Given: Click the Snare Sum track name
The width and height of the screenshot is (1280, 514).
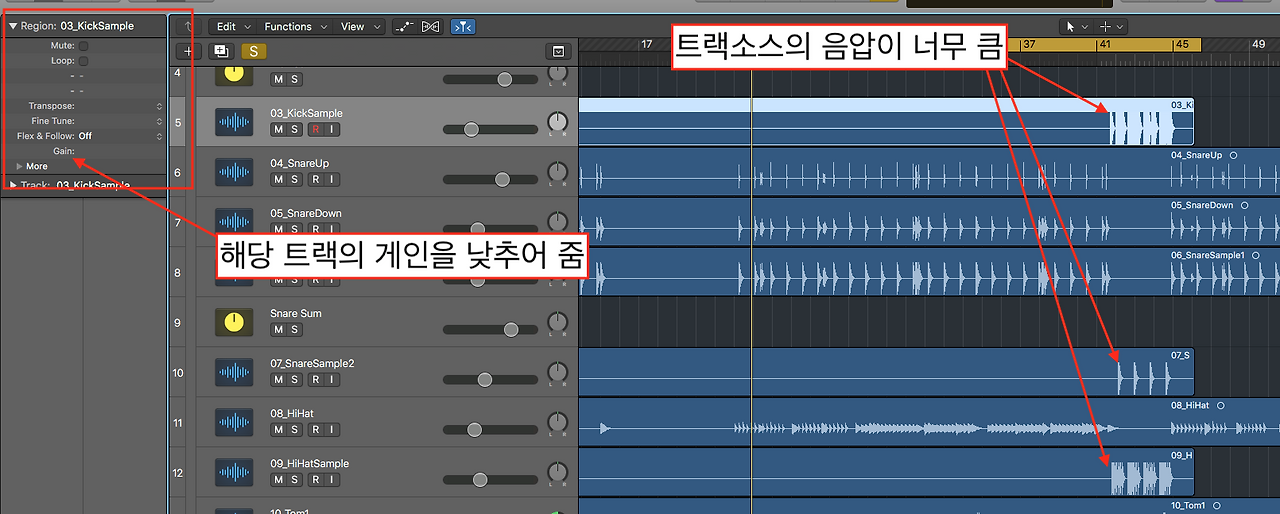Looking at the screenshot, I should click(296, 313).
